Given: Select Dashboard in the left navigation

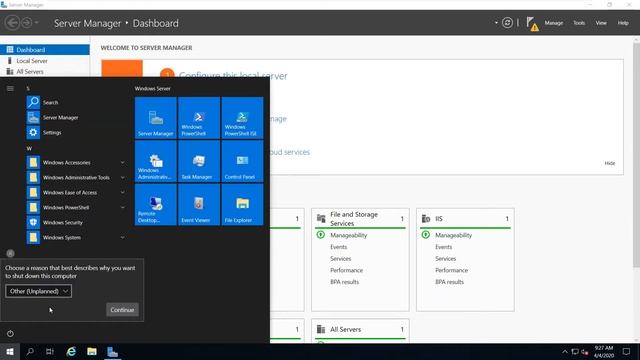Looking at the screenshot, I should coord(45,50).
